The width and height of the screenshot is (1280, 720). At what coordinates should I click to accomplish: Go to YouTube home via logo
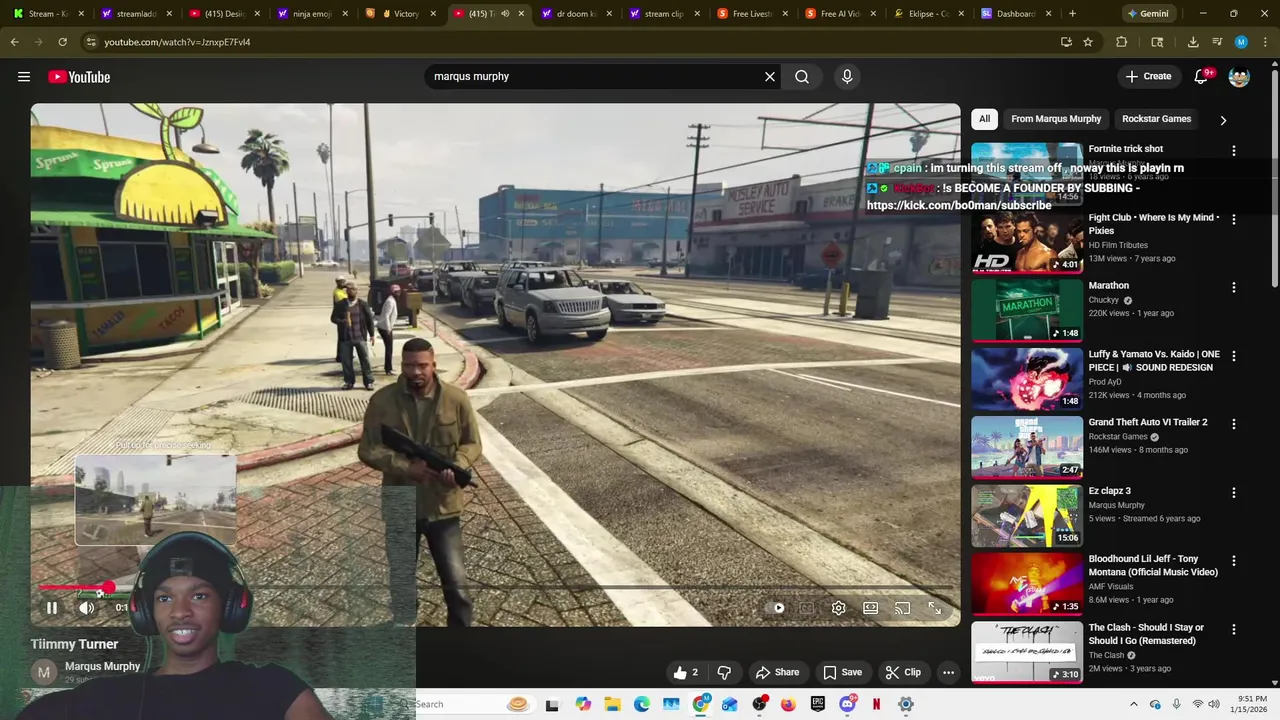tap(79, 77)
